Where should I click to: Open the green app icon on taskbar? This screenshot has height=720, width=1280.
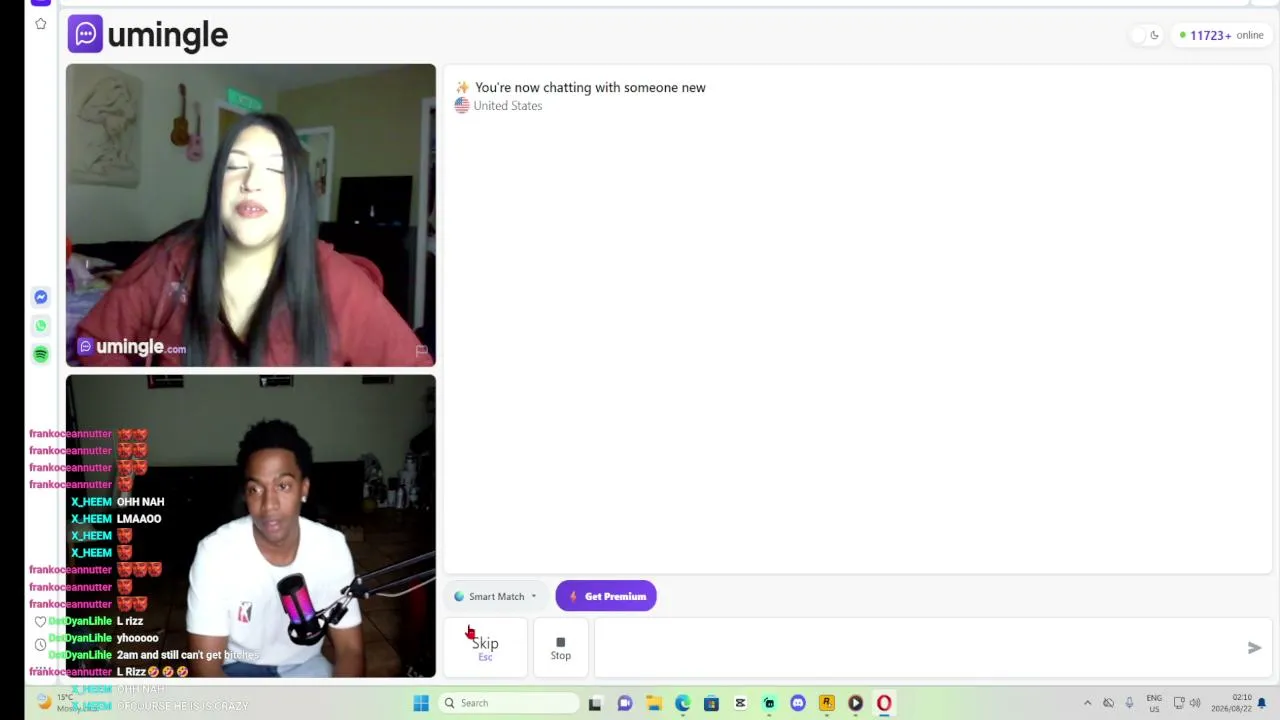[x=769, y=703]
